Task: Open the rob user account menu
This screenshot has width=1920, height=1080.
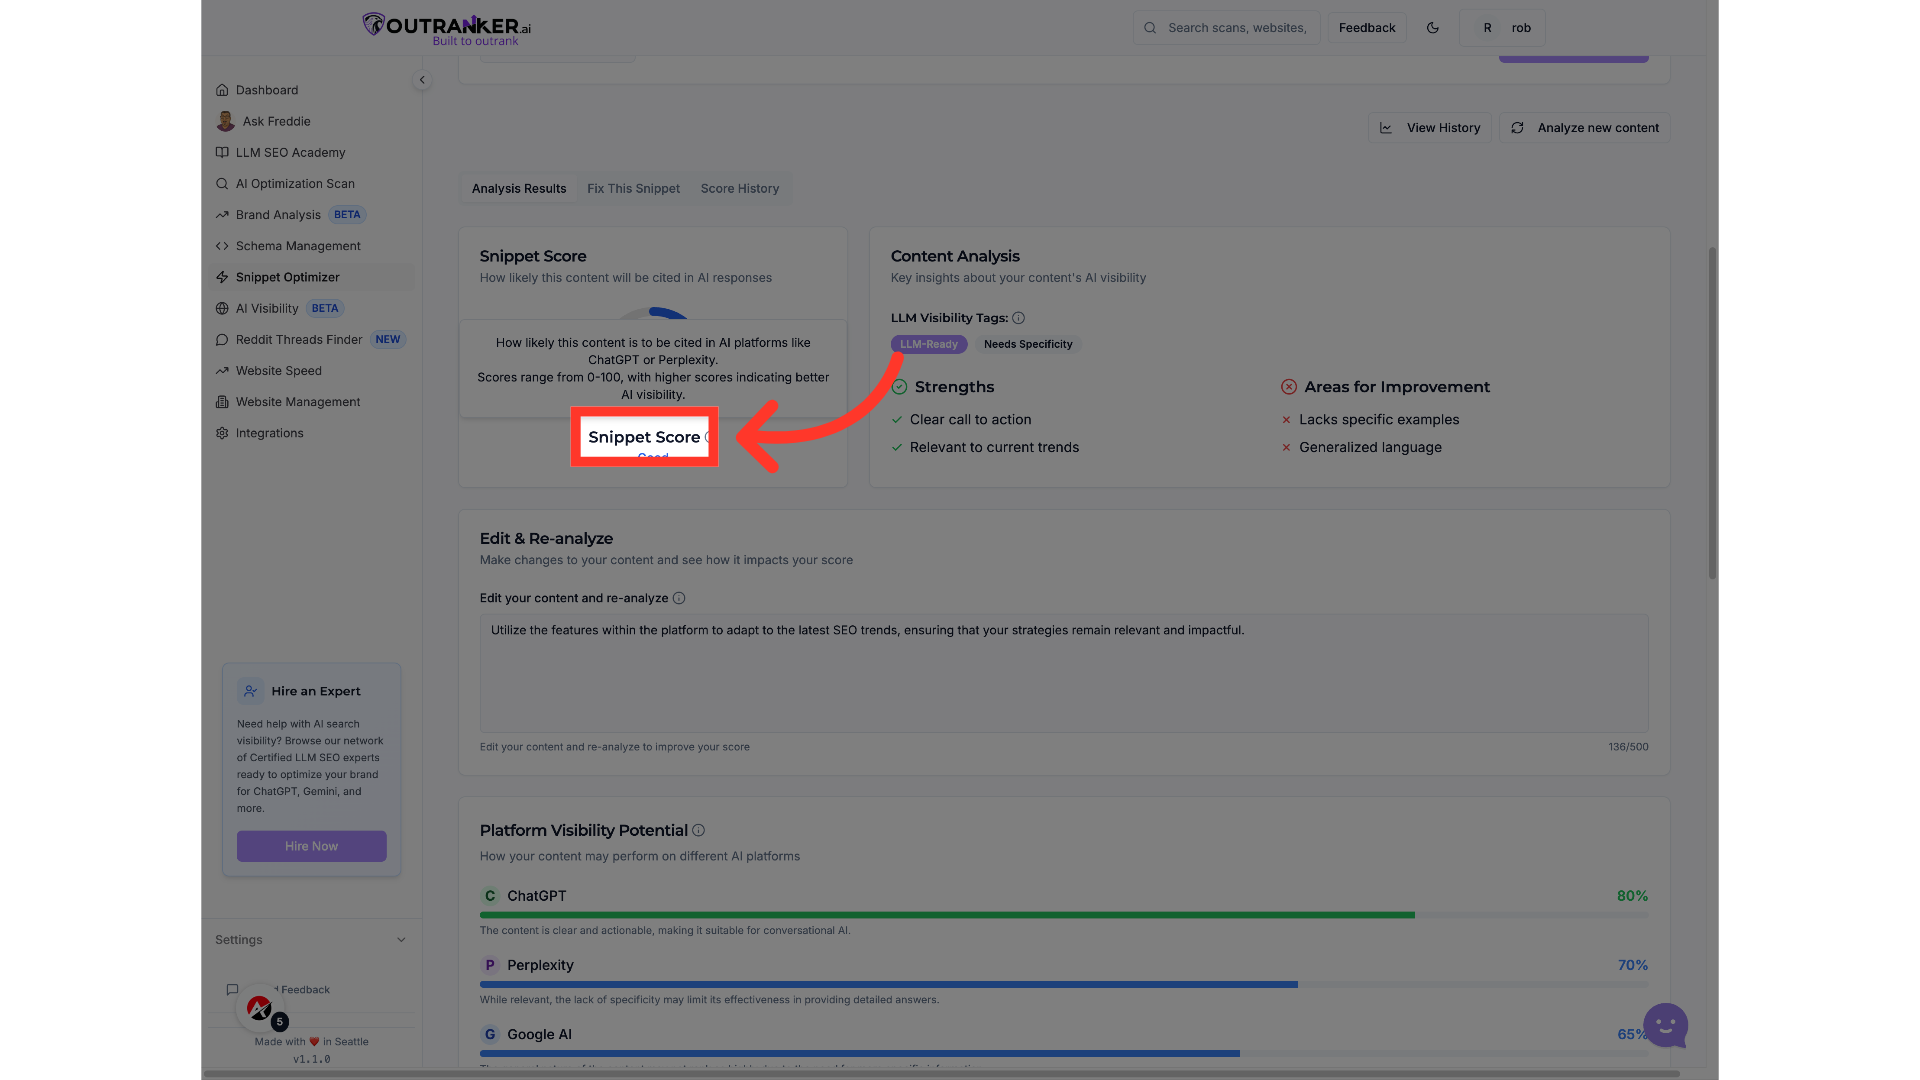Action: pos(1503,28)
